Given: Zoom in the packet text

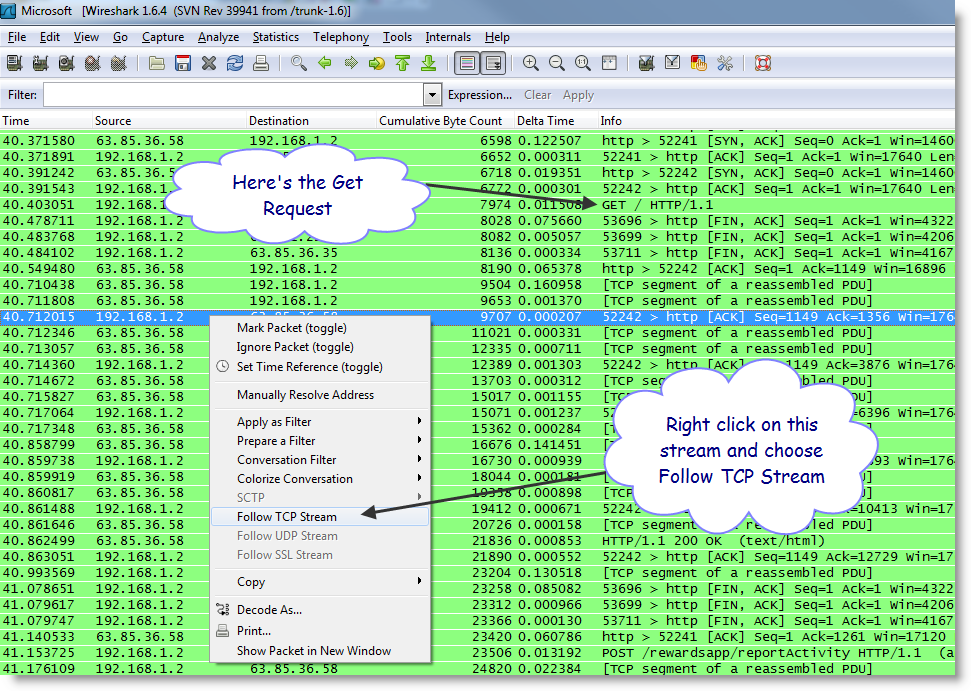Looking at the screenshot, I should [x=530, y=63].
